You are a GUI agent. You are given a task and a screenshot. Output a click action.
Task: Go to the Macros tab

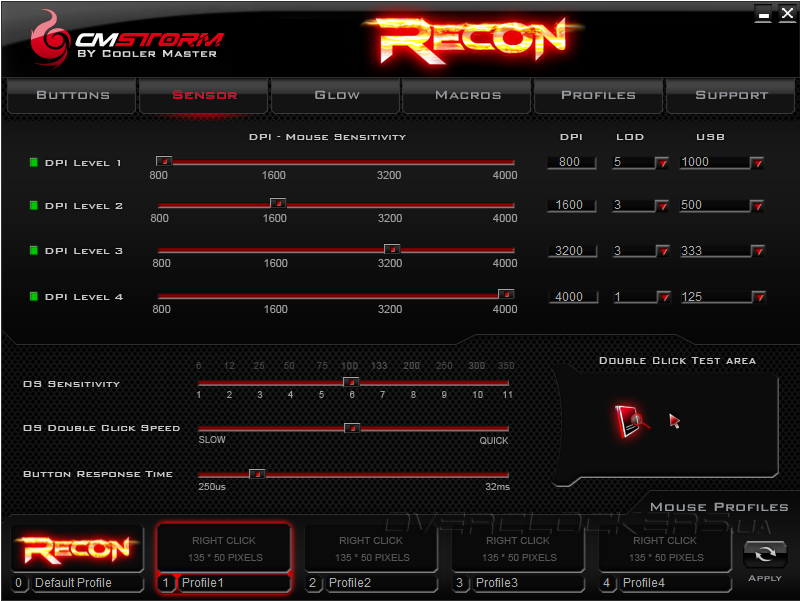(x=467, y=95)
